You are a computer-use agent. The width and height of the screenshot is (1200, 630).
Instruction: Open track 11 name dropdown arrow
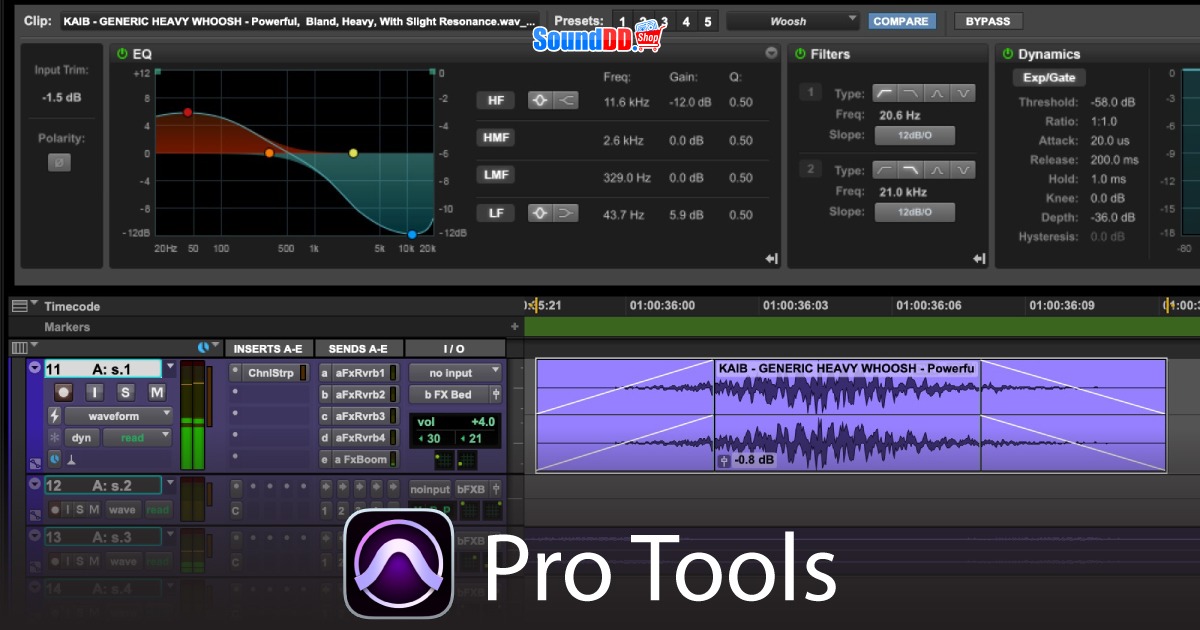(x=170, y=368)
